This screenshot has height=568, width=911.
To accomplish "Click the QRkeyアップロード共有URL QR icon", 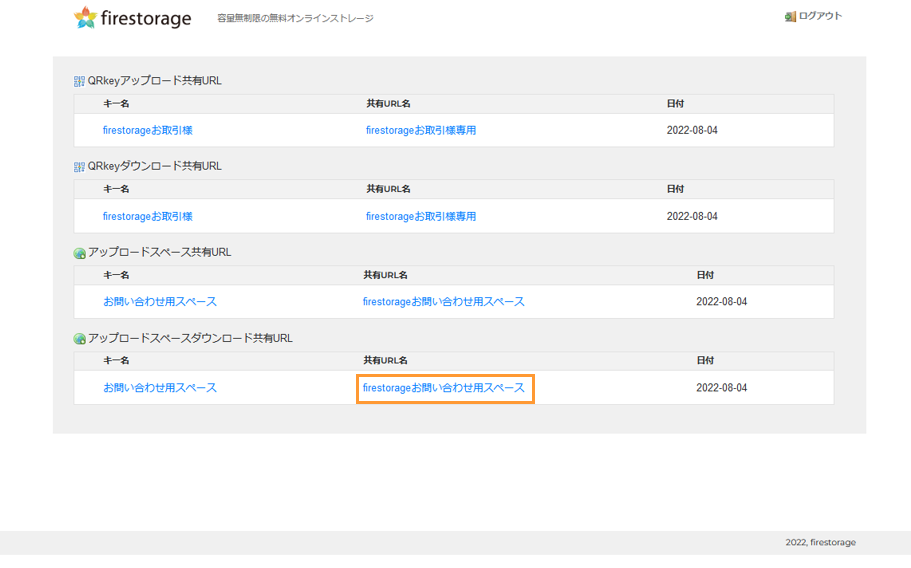I will [80, 81].
